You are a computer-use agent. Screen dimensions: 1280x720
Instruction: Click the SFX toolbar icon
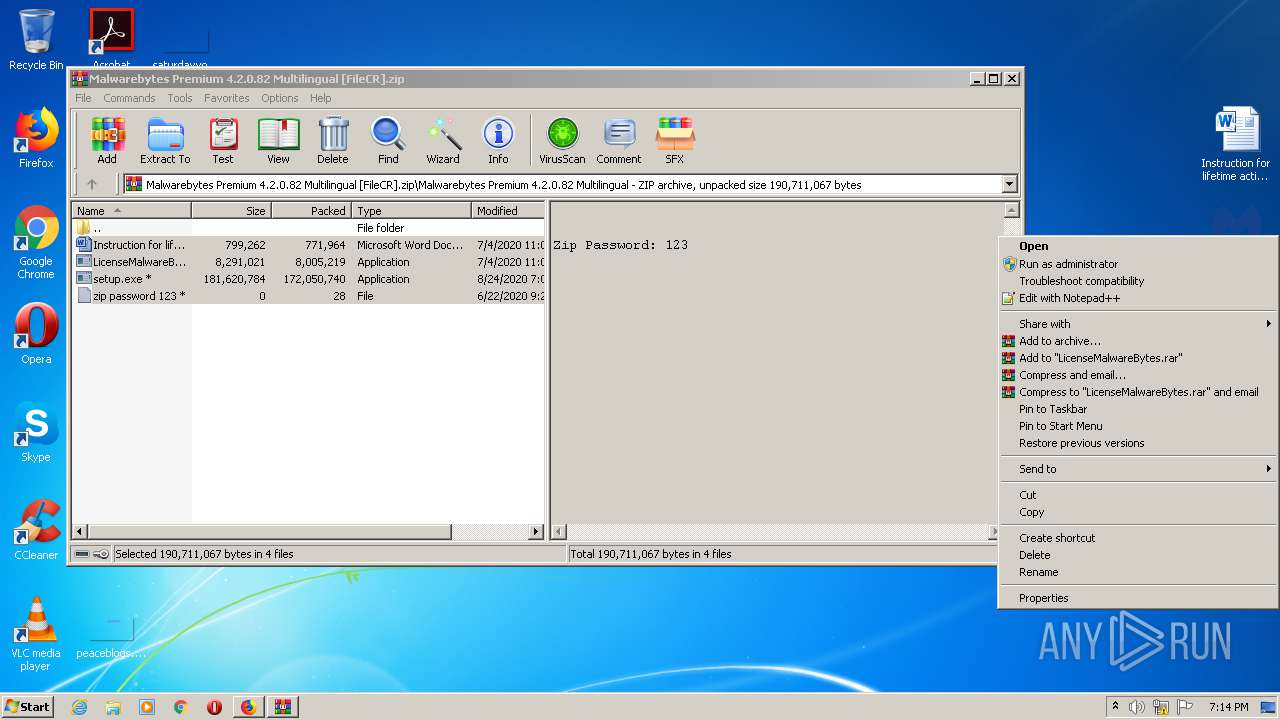[x=675, y=140]
